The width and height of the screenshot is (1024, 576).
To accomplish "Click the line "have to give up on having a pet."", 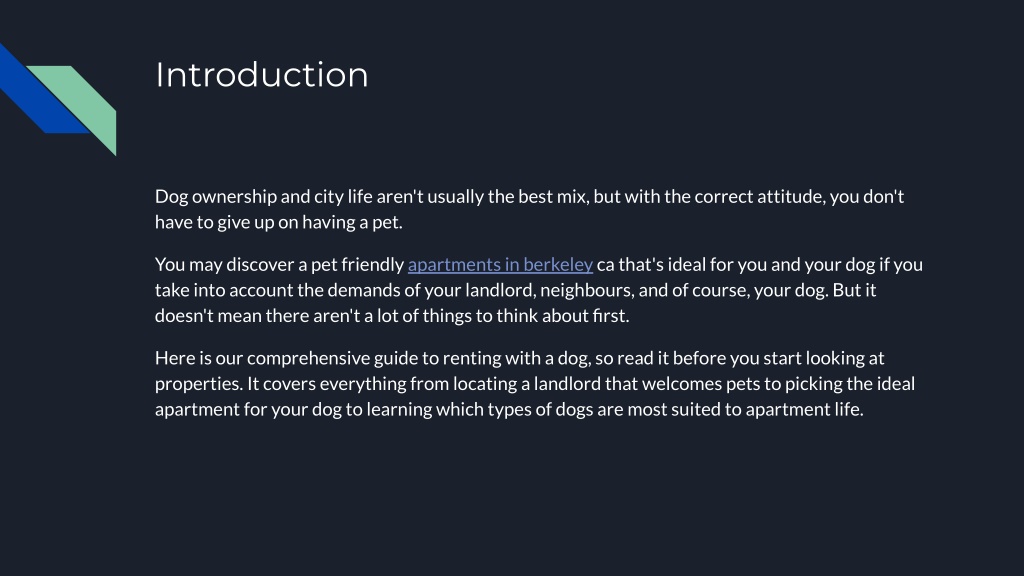I will (x=279, y=222).
